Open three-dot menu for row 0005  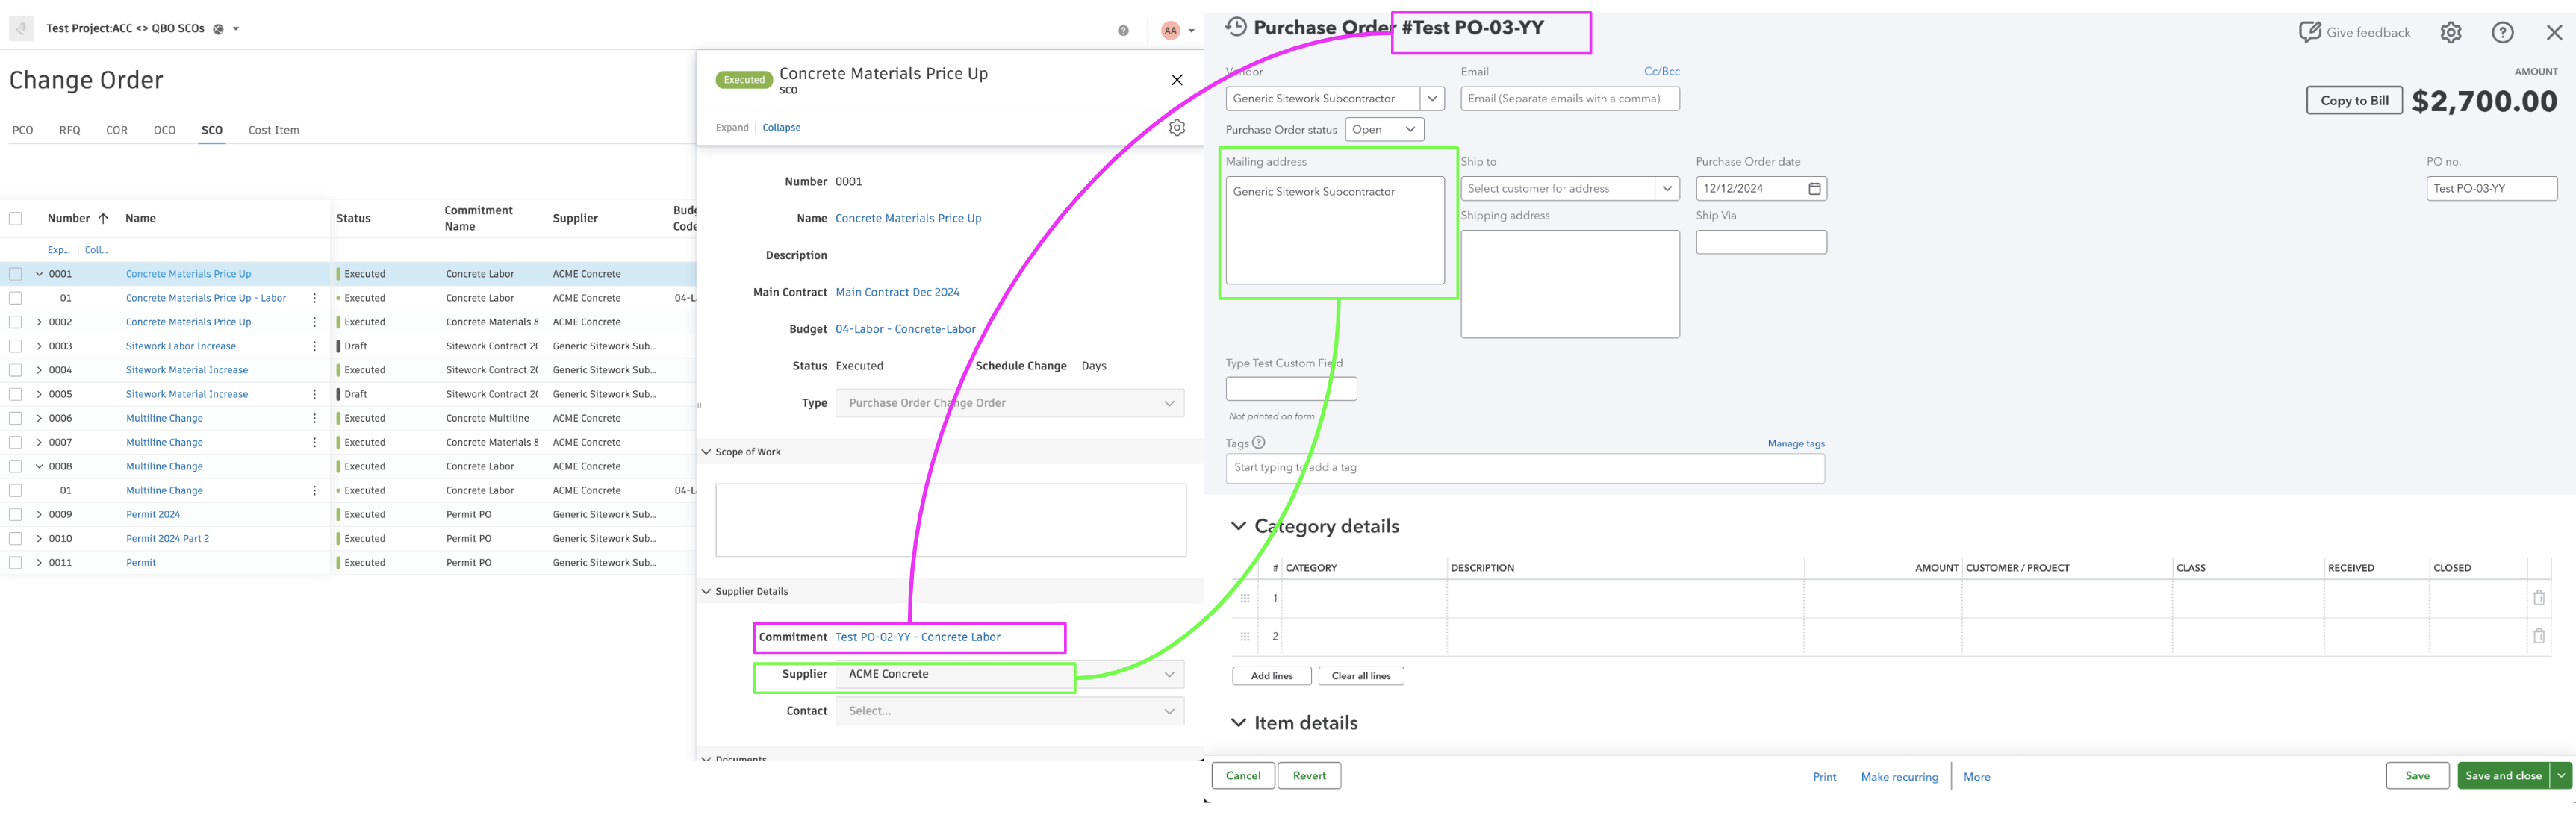[314, 394]
